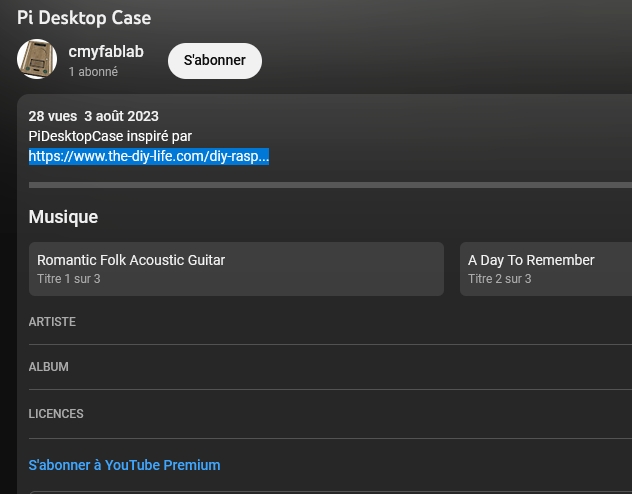Click the 1 abonné subscriber count
The width and height of the screenshot is (632, 494).
tap(93, 72)
